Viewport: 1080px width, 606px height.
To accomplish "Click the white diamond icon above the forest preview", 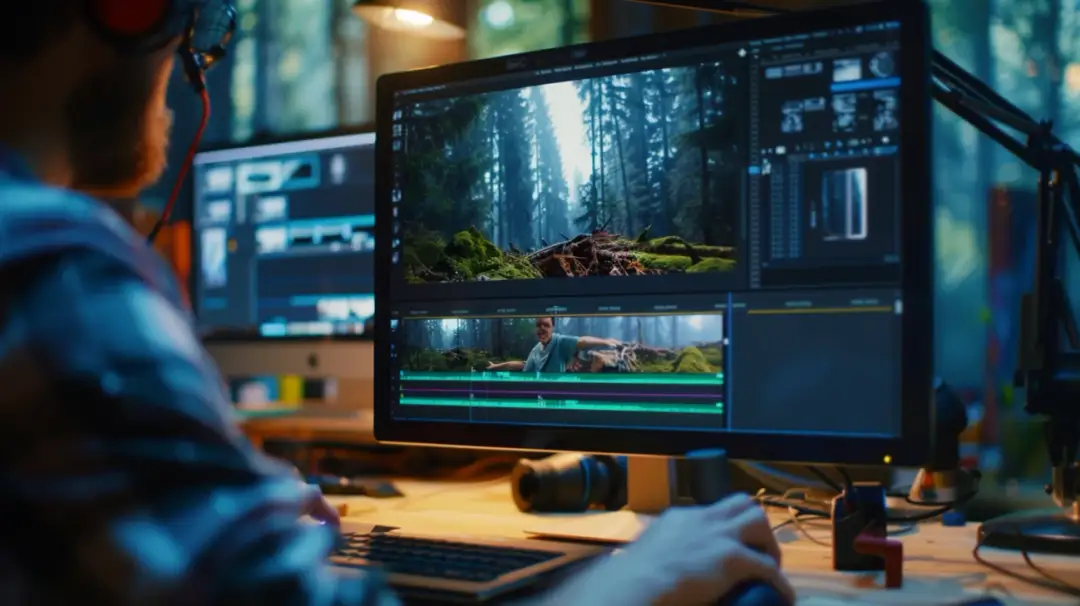I will [x=741, y=51].
